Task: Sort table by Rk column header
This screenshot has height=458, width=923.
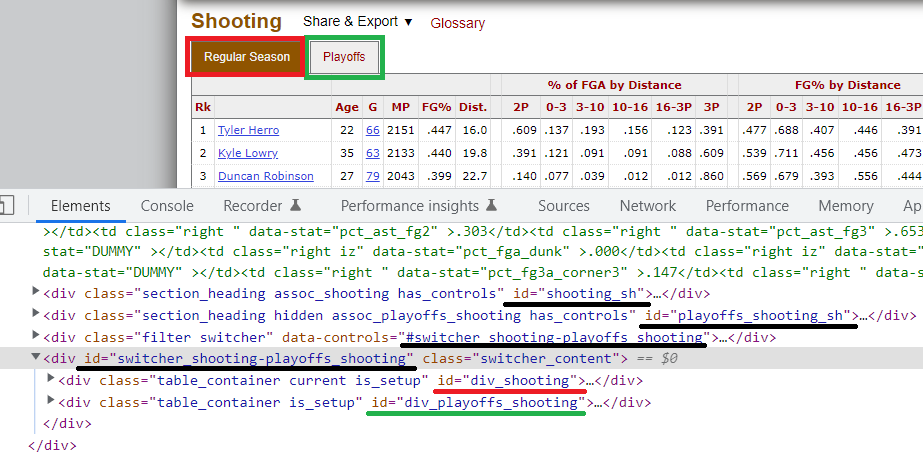Action: pyautogui.click(x=203, y=107)
